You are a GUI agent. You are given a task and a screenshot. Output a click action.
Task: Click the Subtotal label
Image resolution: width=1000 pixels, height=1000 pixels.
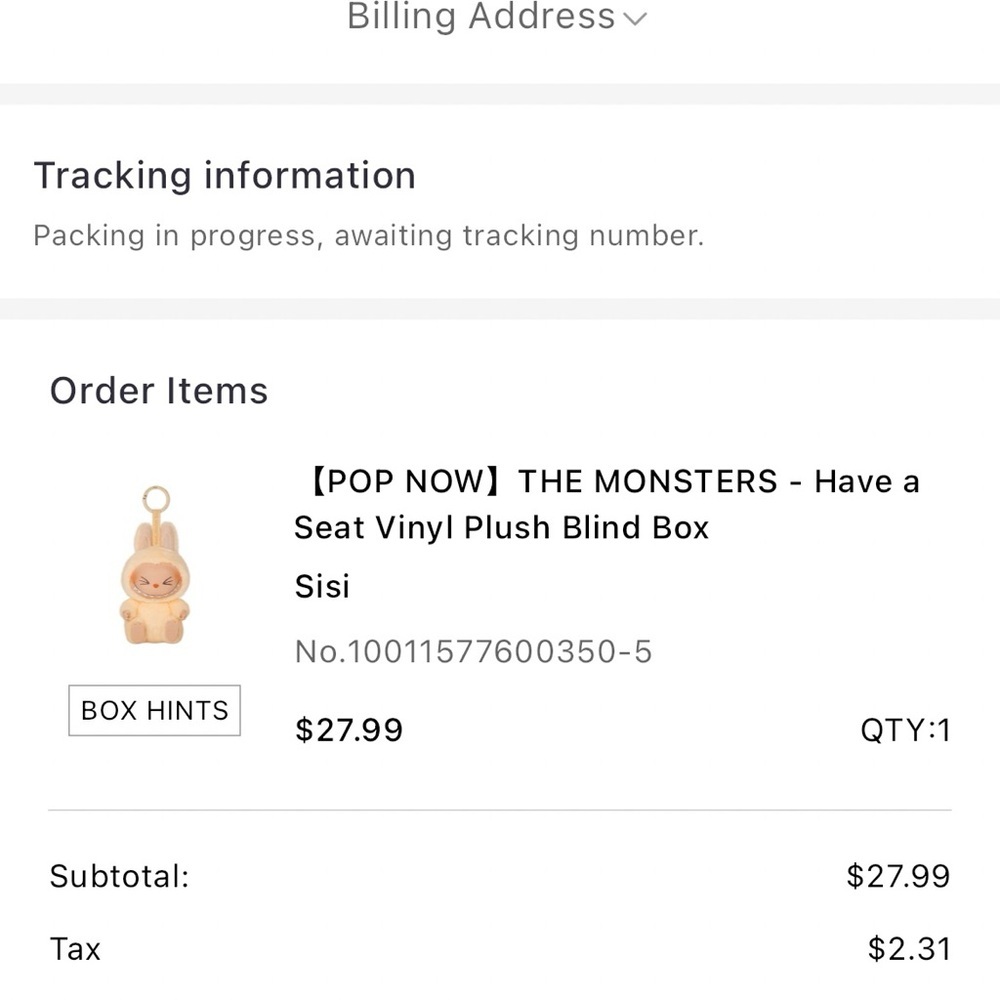click(x=119, y=877)
